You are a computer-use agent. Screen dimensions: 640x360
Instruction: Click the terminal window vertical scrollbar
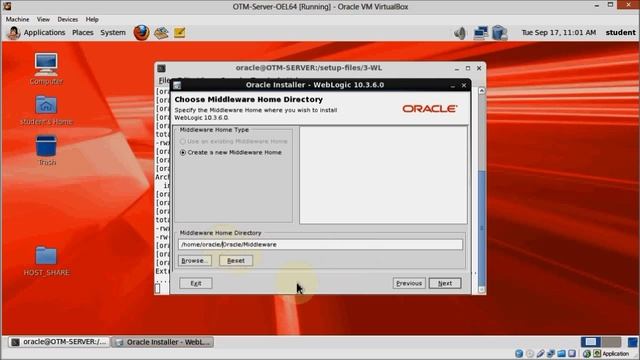482,190
